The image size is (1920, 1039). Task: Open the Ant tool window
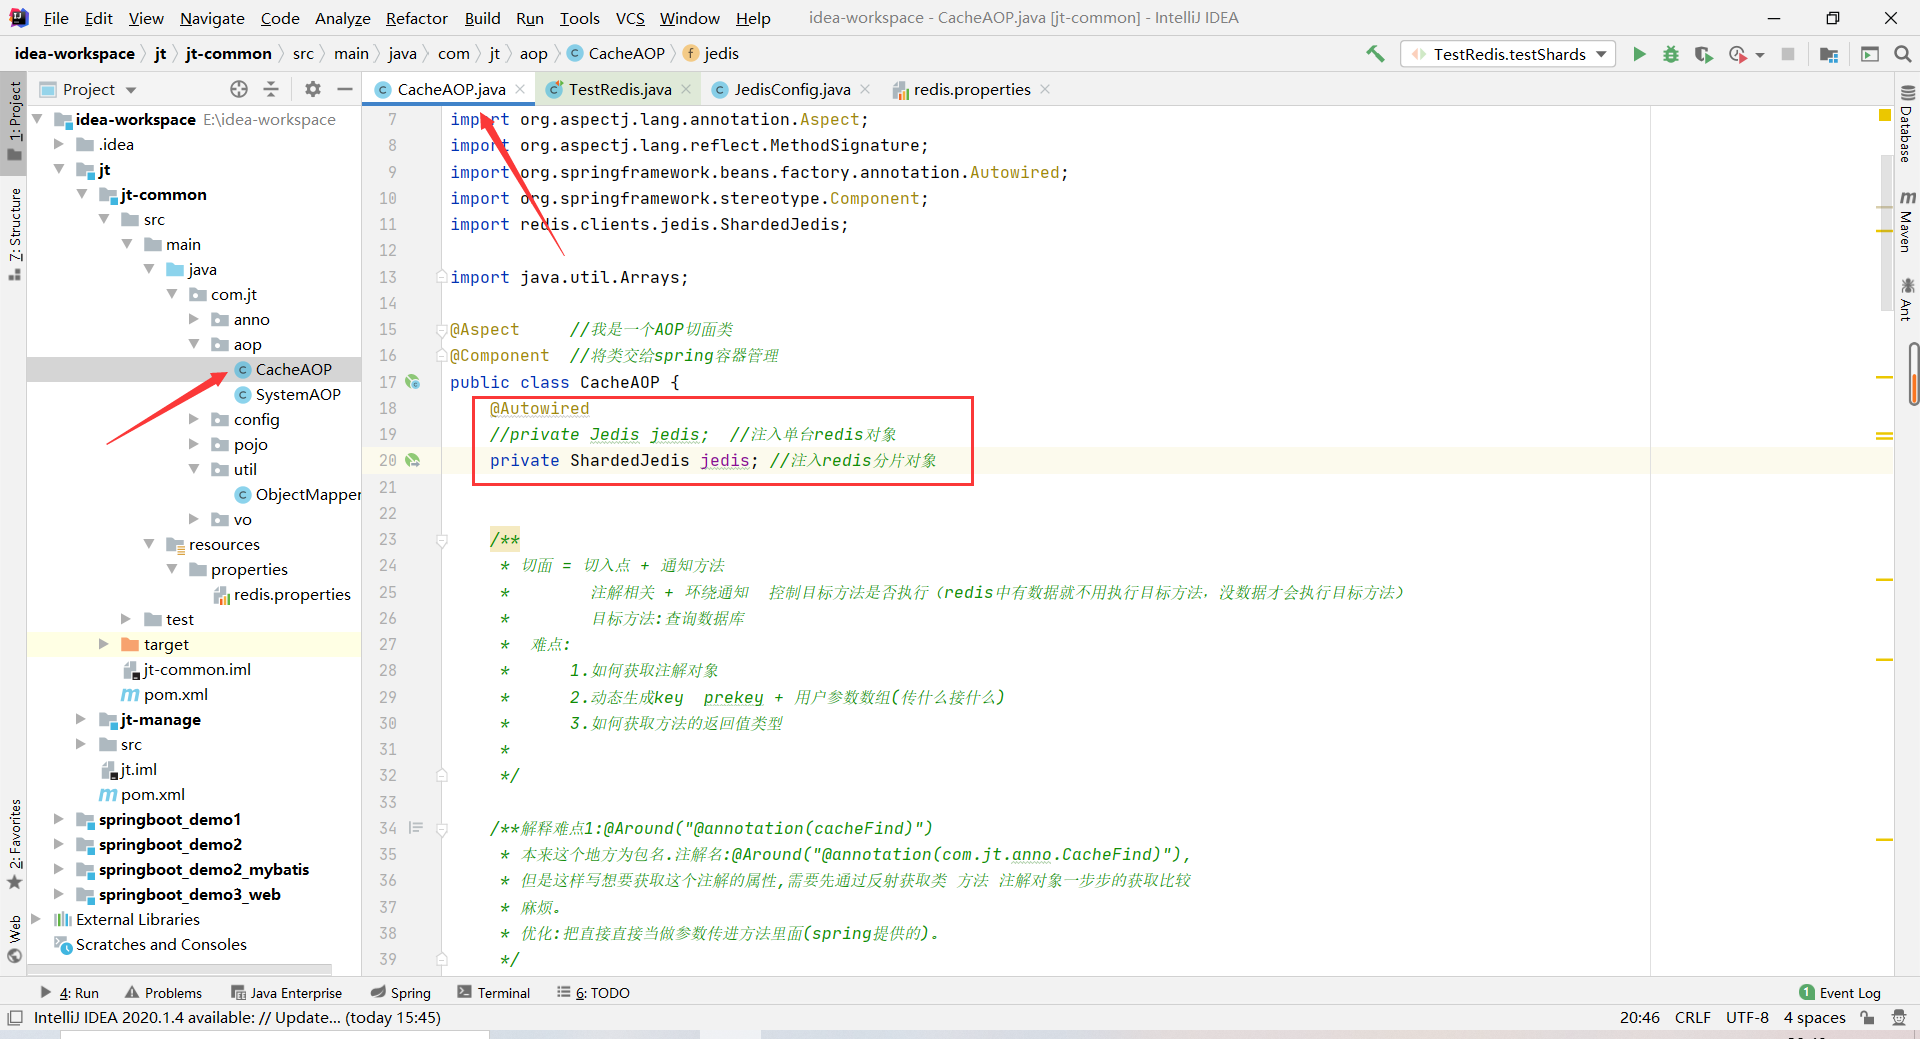1906,300
